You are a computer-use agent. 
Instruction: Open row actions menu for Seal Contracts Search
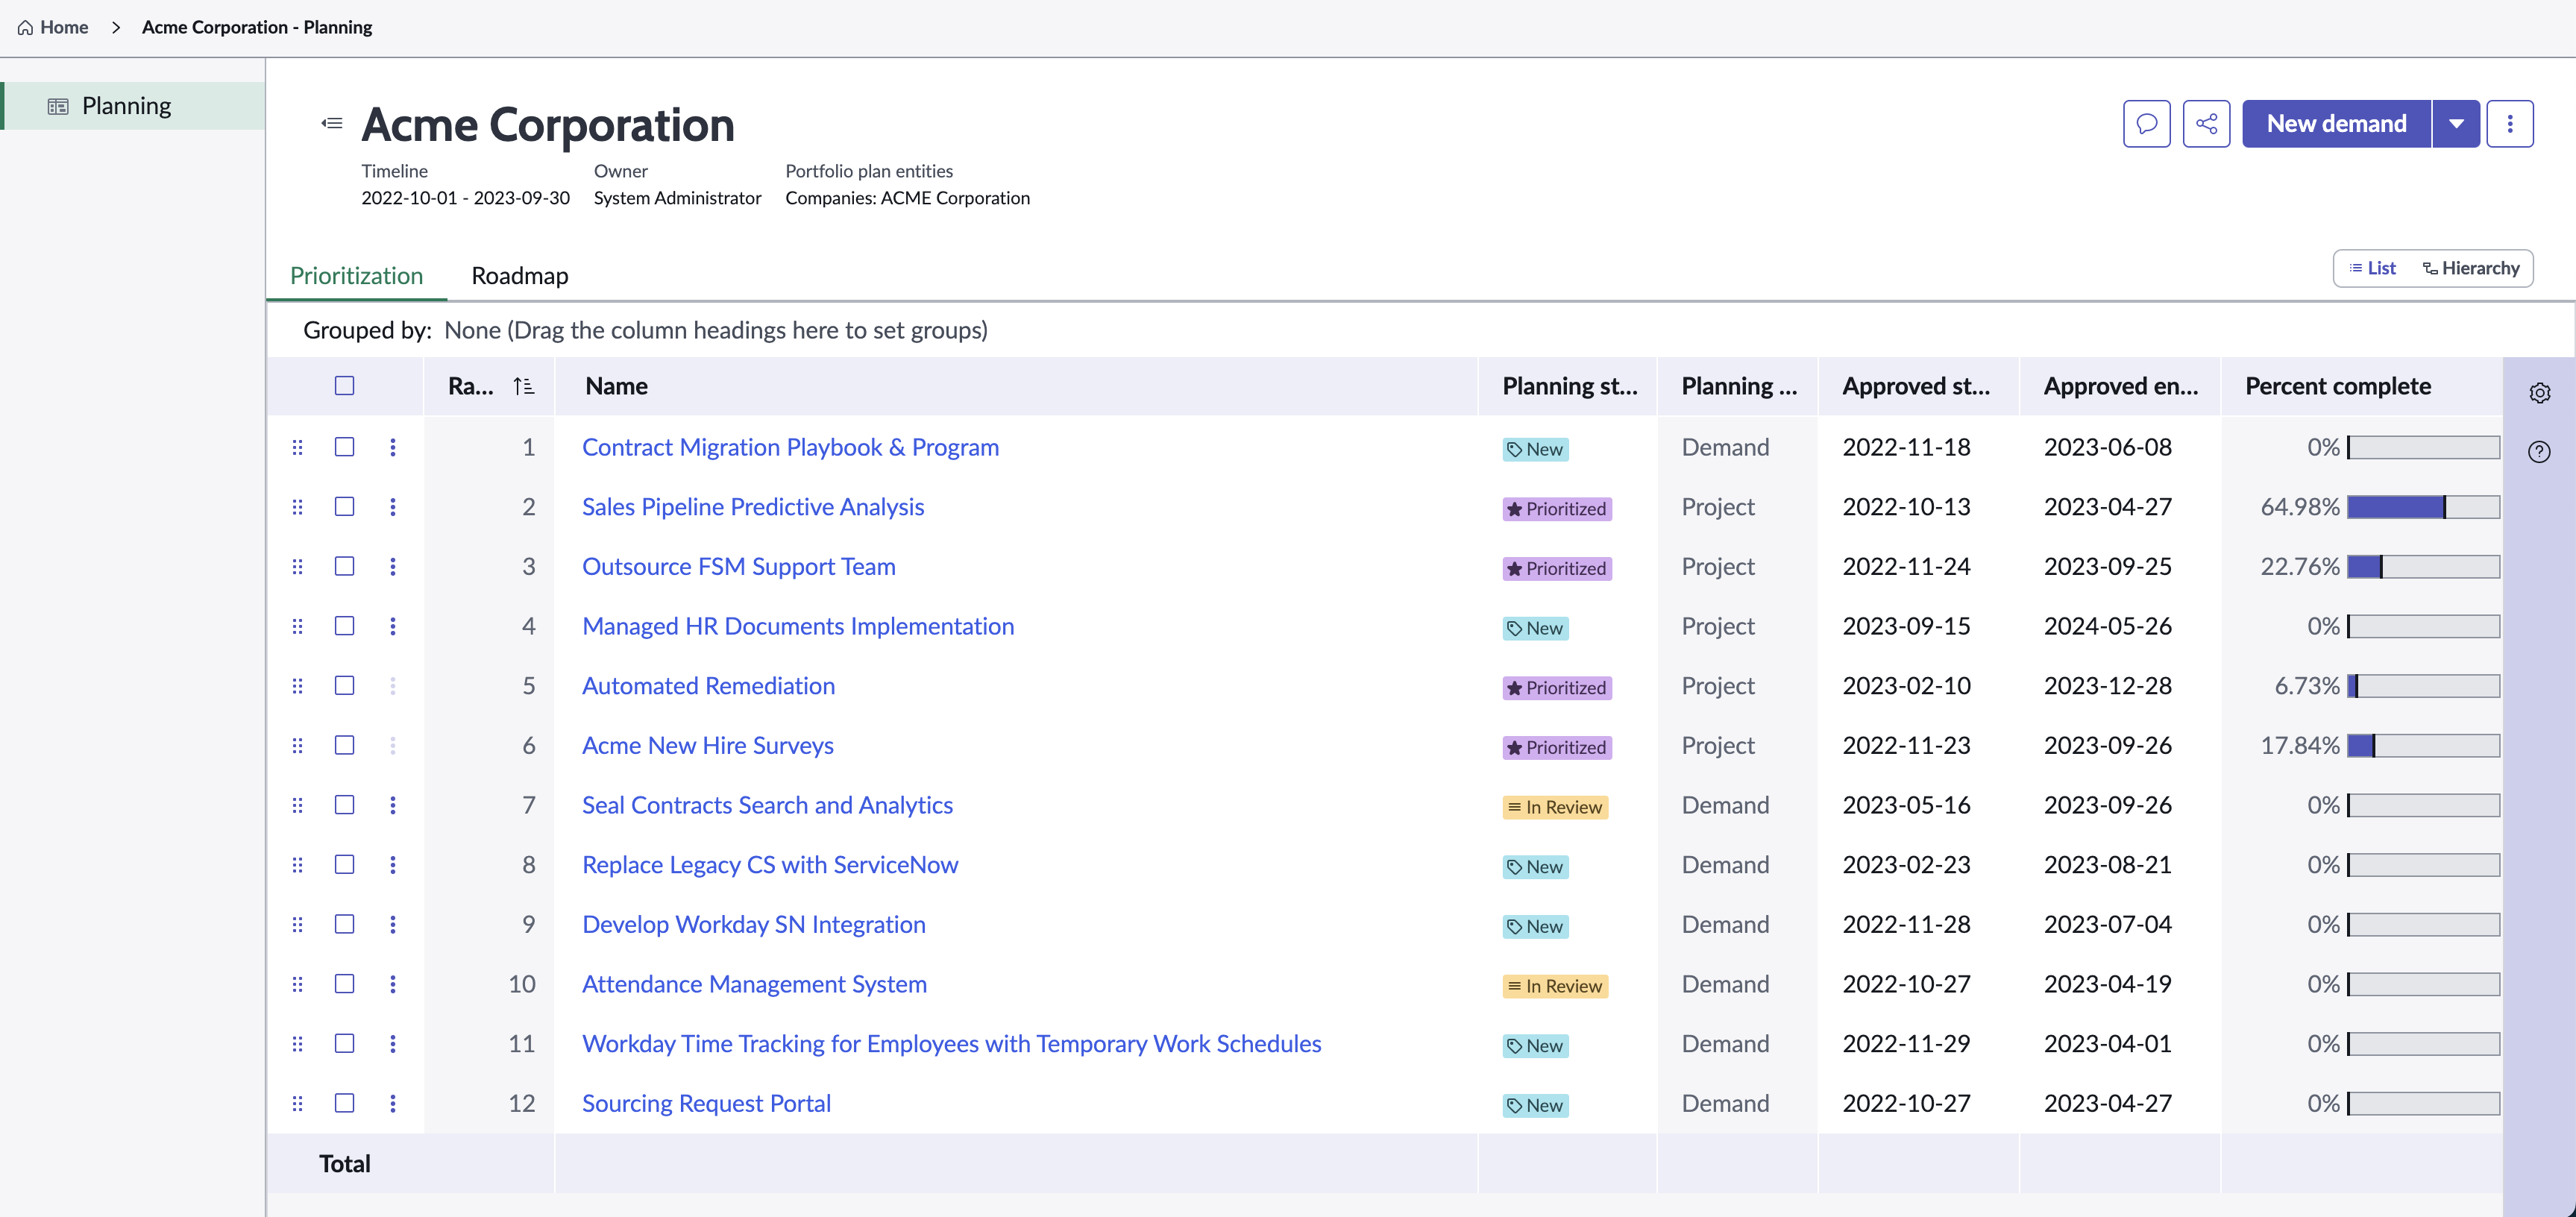393,805
